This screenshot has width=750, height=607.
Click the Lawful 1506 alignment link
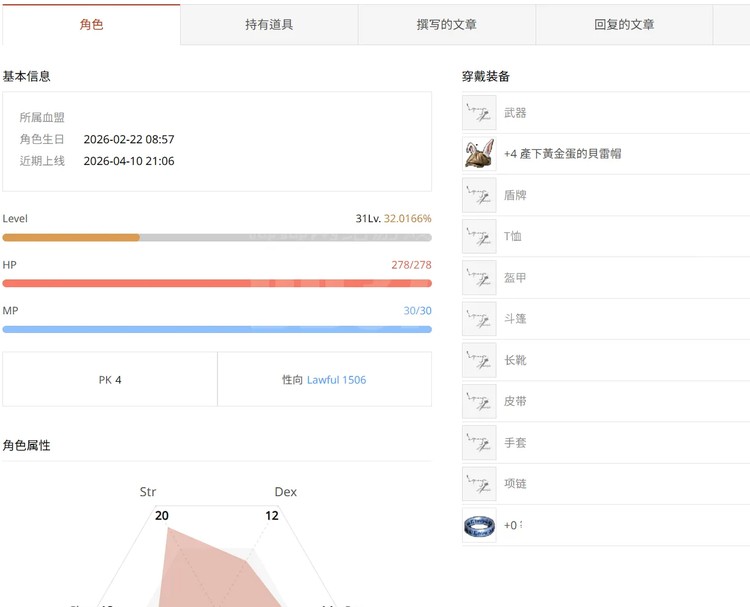pyautogui.click(x=336, y=380)
